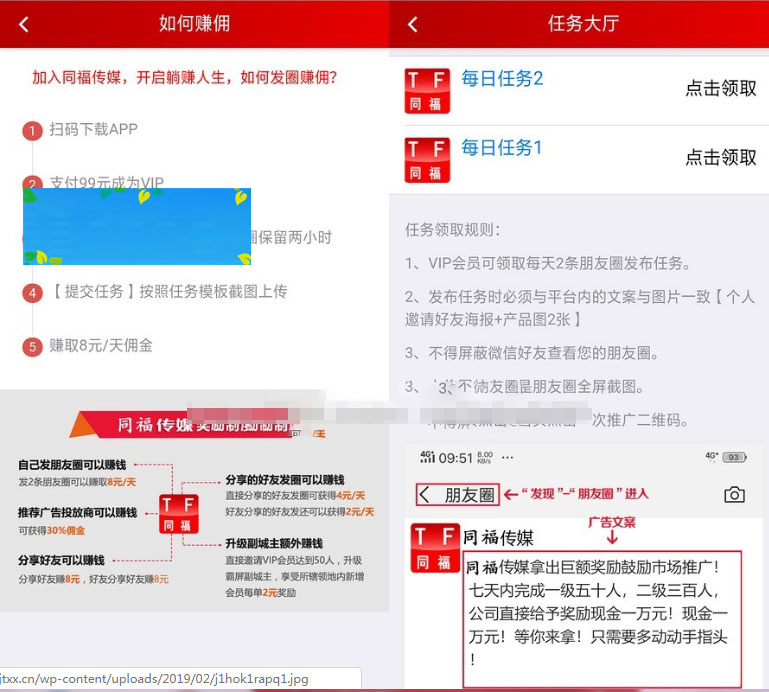Click the blue banner with yellow leaves
Viewport: 769px width, 692px height.
136,226
